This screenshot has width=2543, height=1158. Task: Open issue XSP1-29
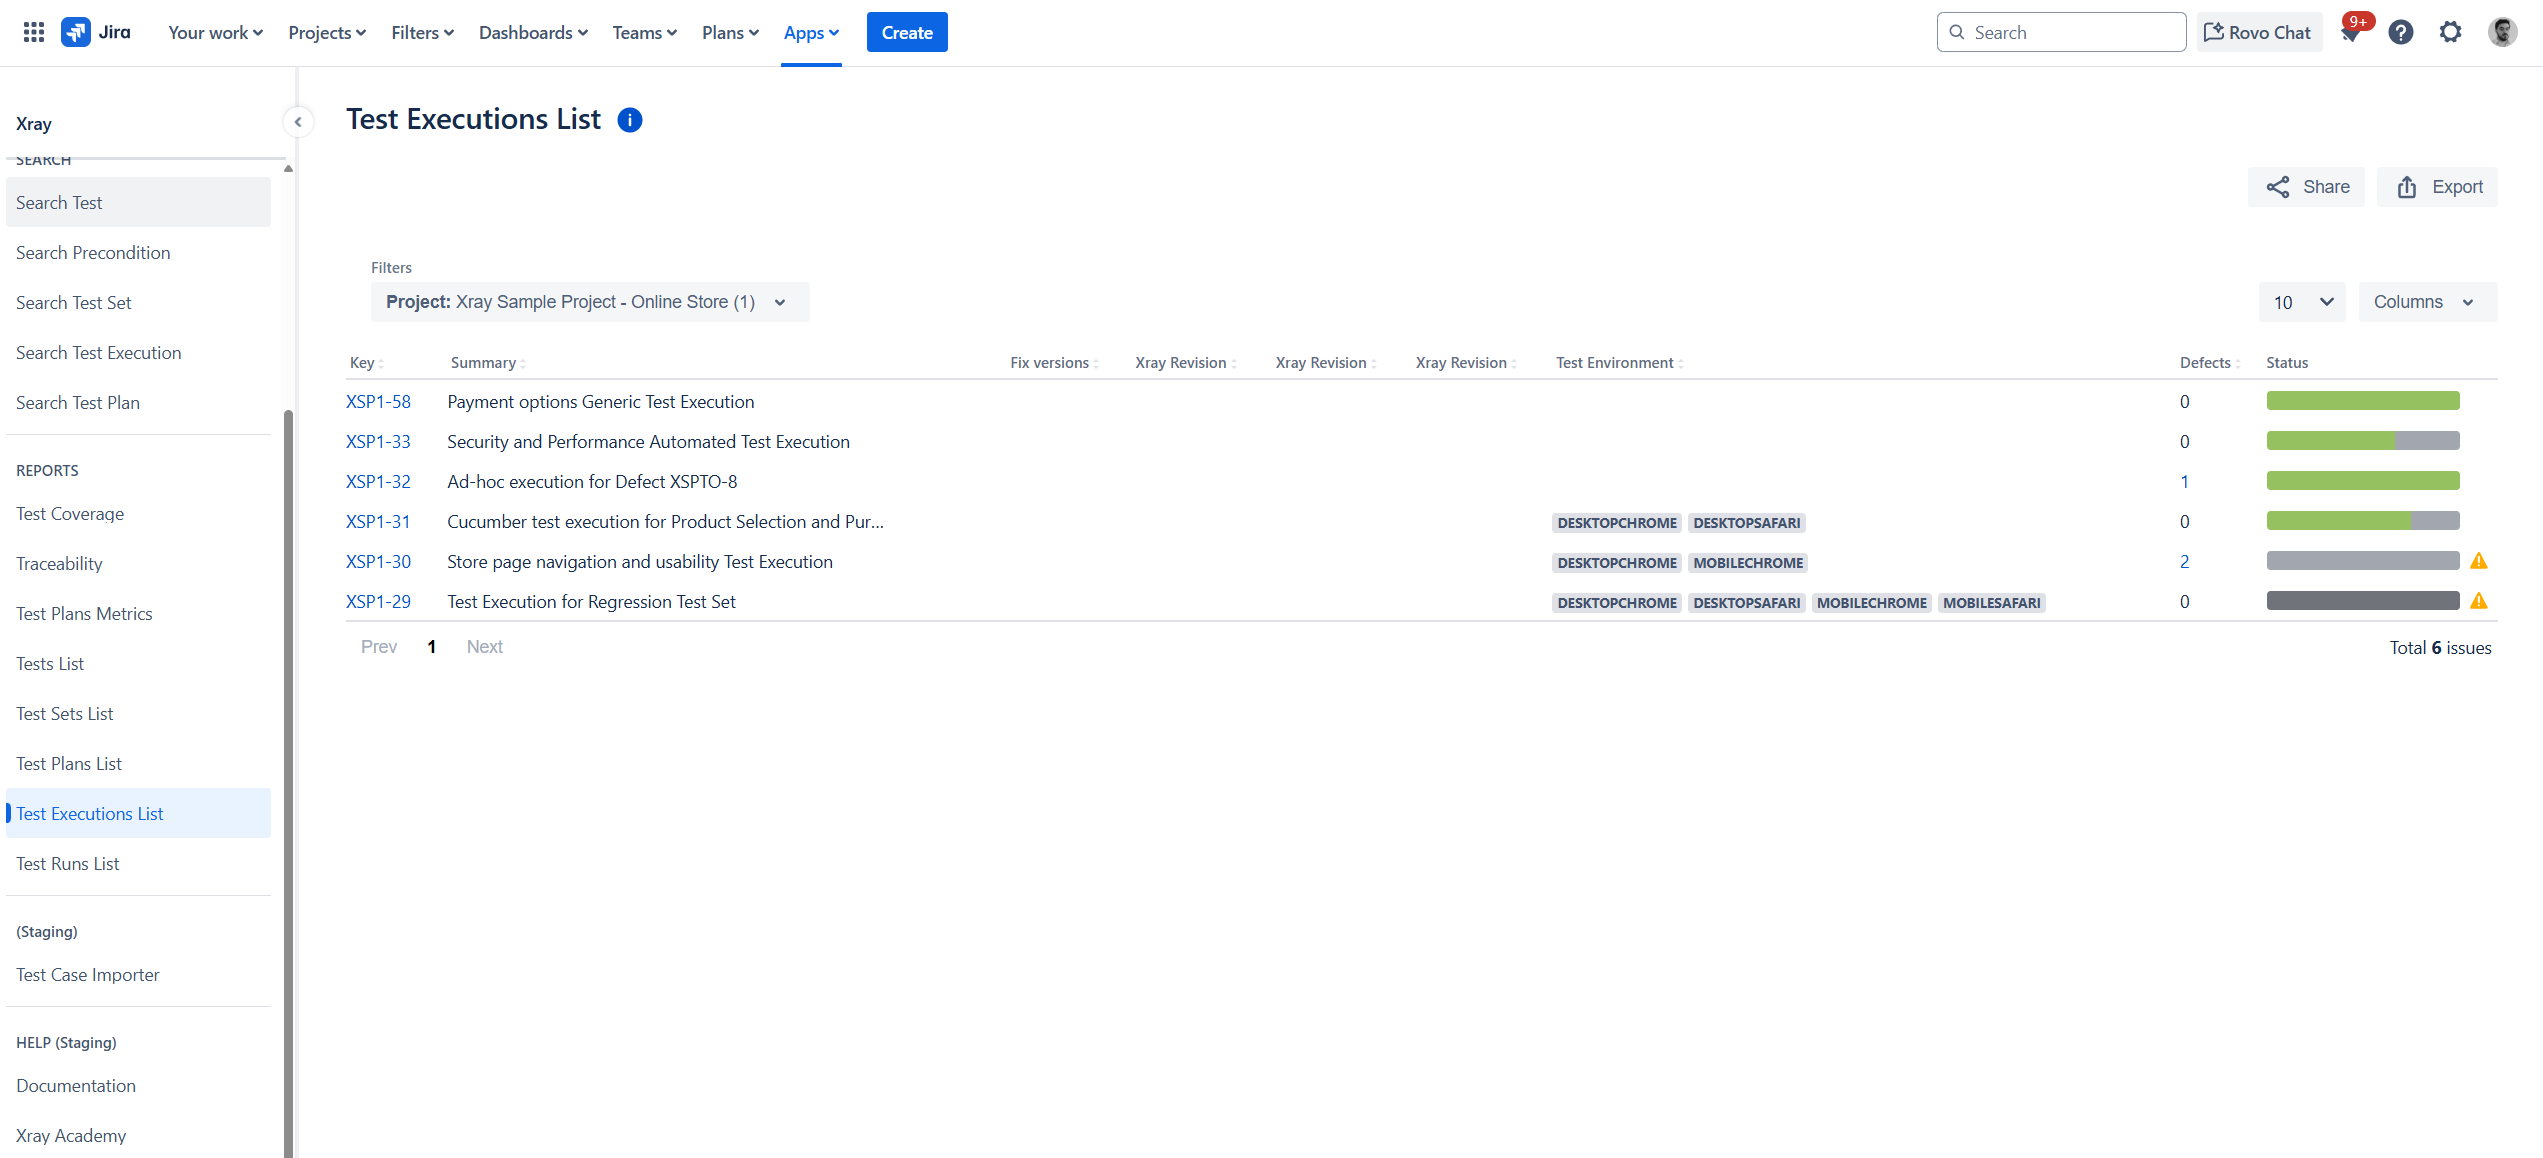(x=378, y=601)
